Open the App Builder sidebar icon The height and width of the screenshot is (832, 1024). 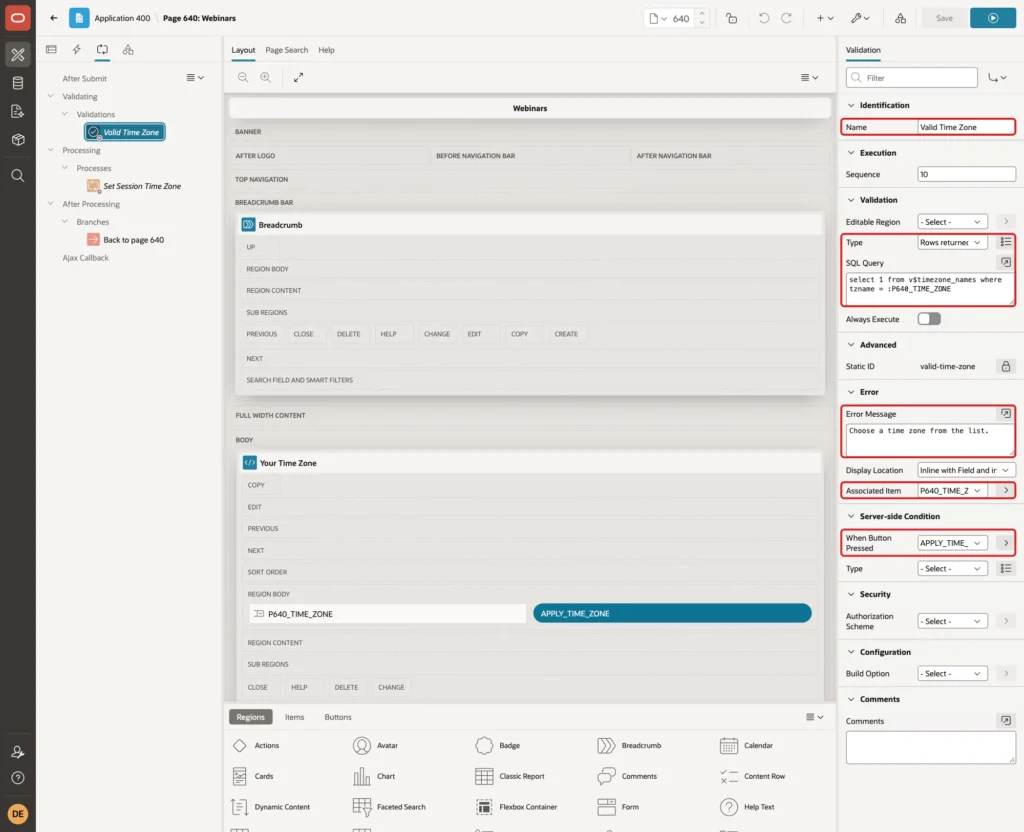coord(18,55)
